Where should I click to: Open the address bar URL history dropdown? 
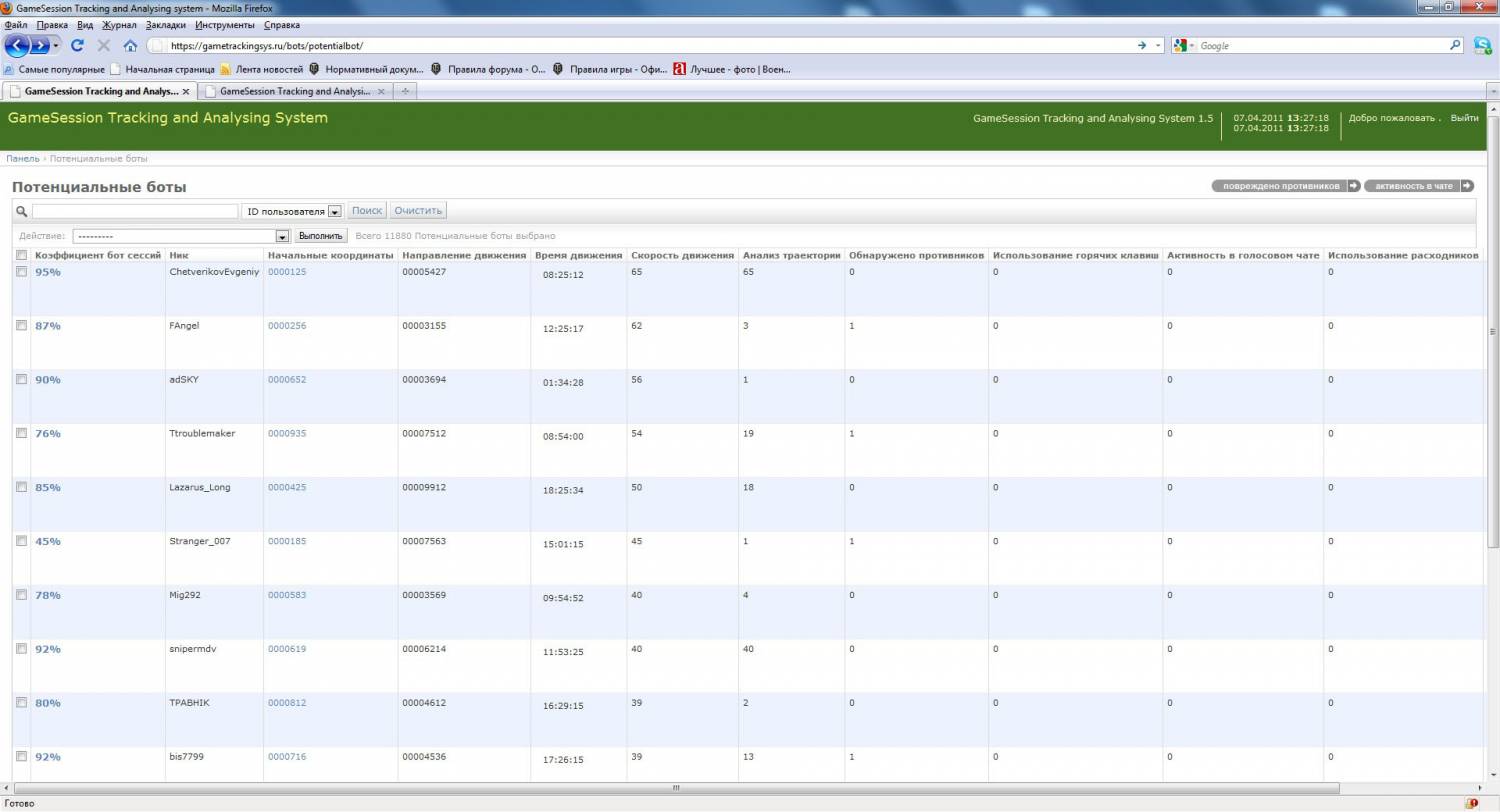pos(1158,45)
